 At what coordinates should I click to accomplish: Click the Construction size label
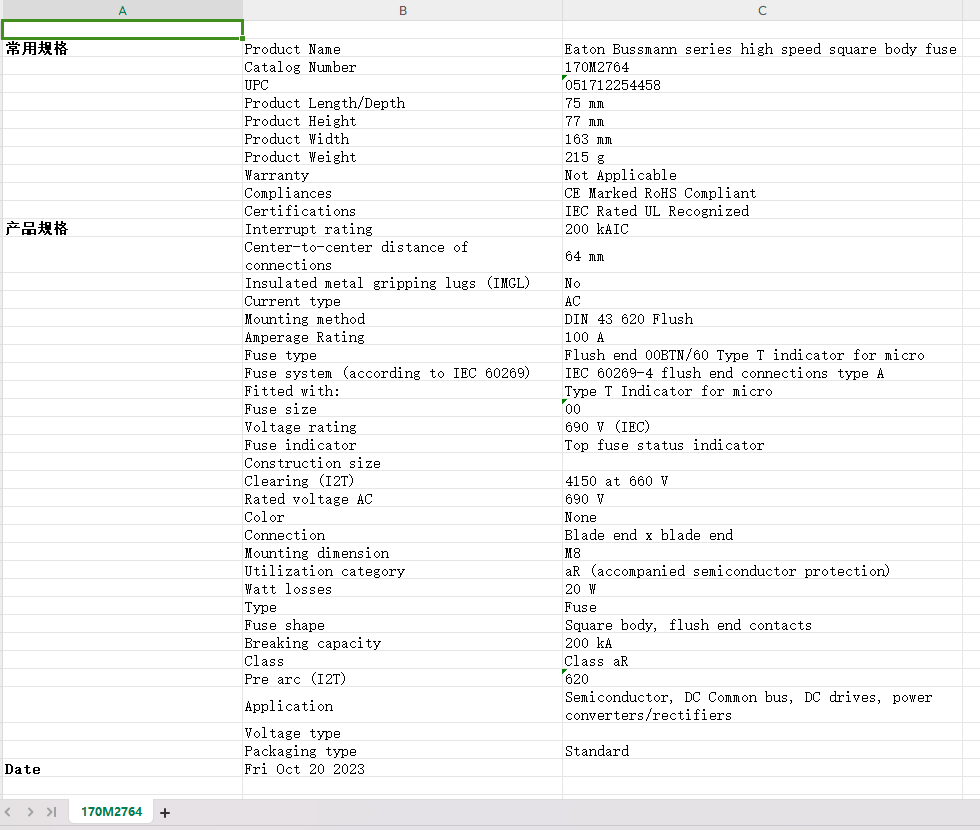pyautogui.click(x=402, y=463)
